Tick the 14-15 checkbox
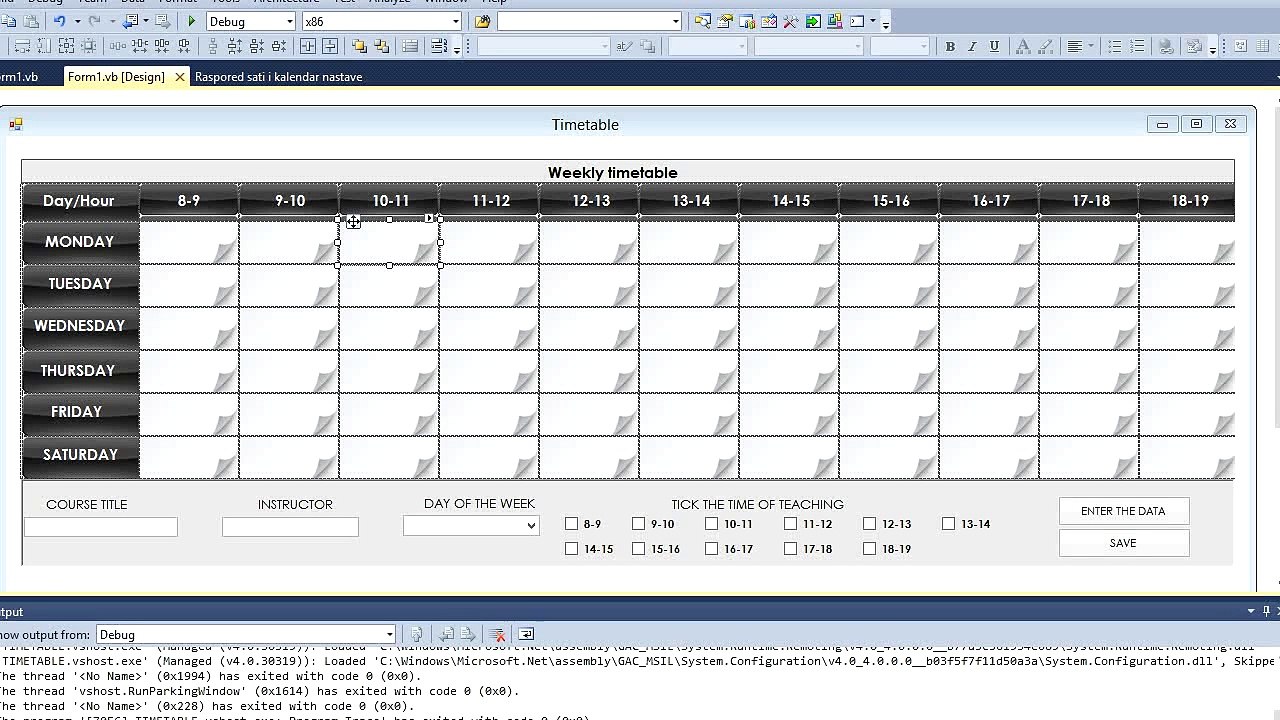1280x720 pixels. pos(572,548)
